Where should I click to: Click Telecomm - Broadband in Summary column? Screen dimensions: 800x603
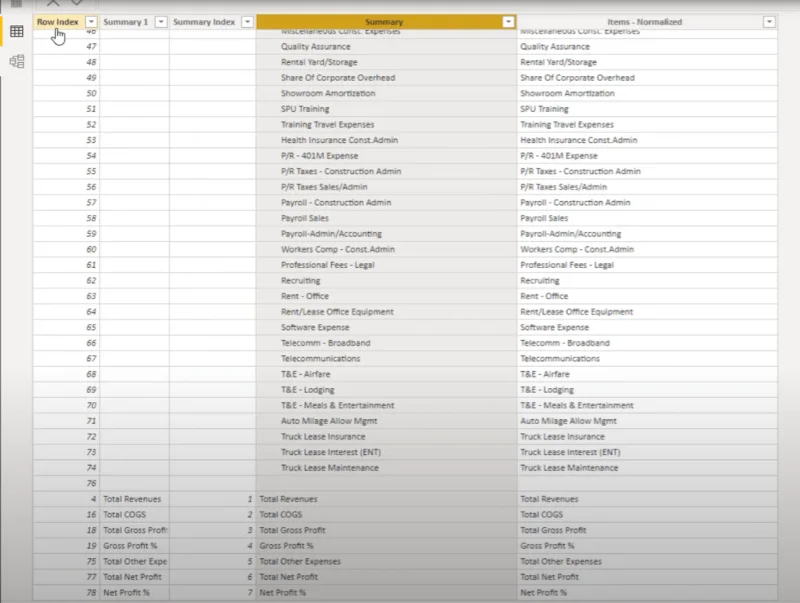(326, 343)
